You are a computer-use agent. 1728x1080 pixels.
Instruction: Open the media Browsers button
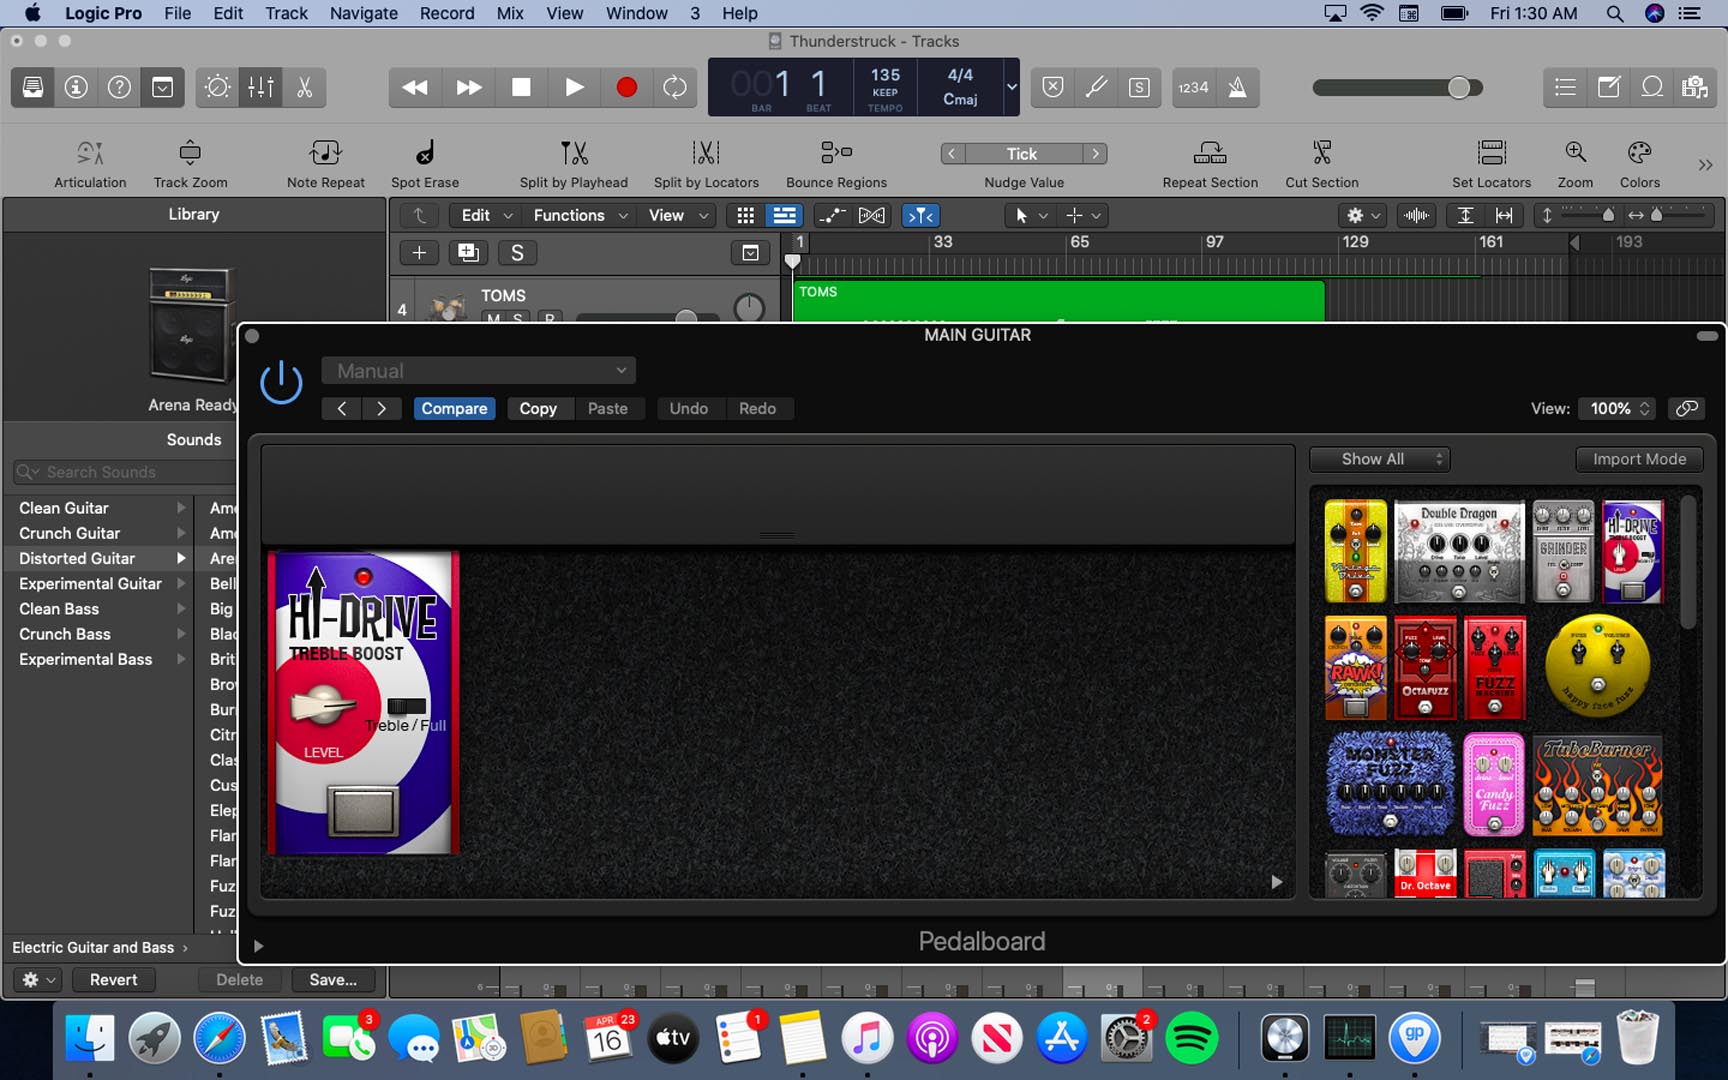[1695, 87]
